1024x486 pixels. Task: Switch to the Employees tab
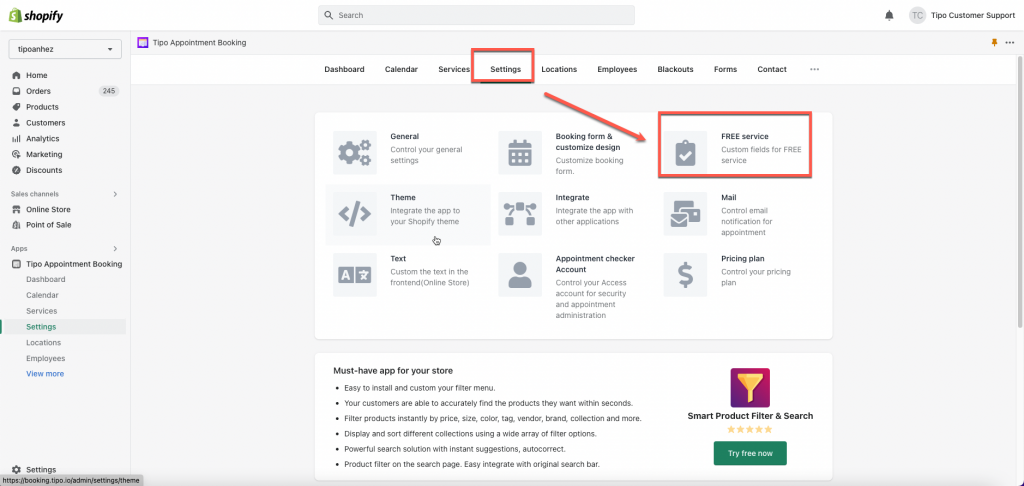[617, 69]
